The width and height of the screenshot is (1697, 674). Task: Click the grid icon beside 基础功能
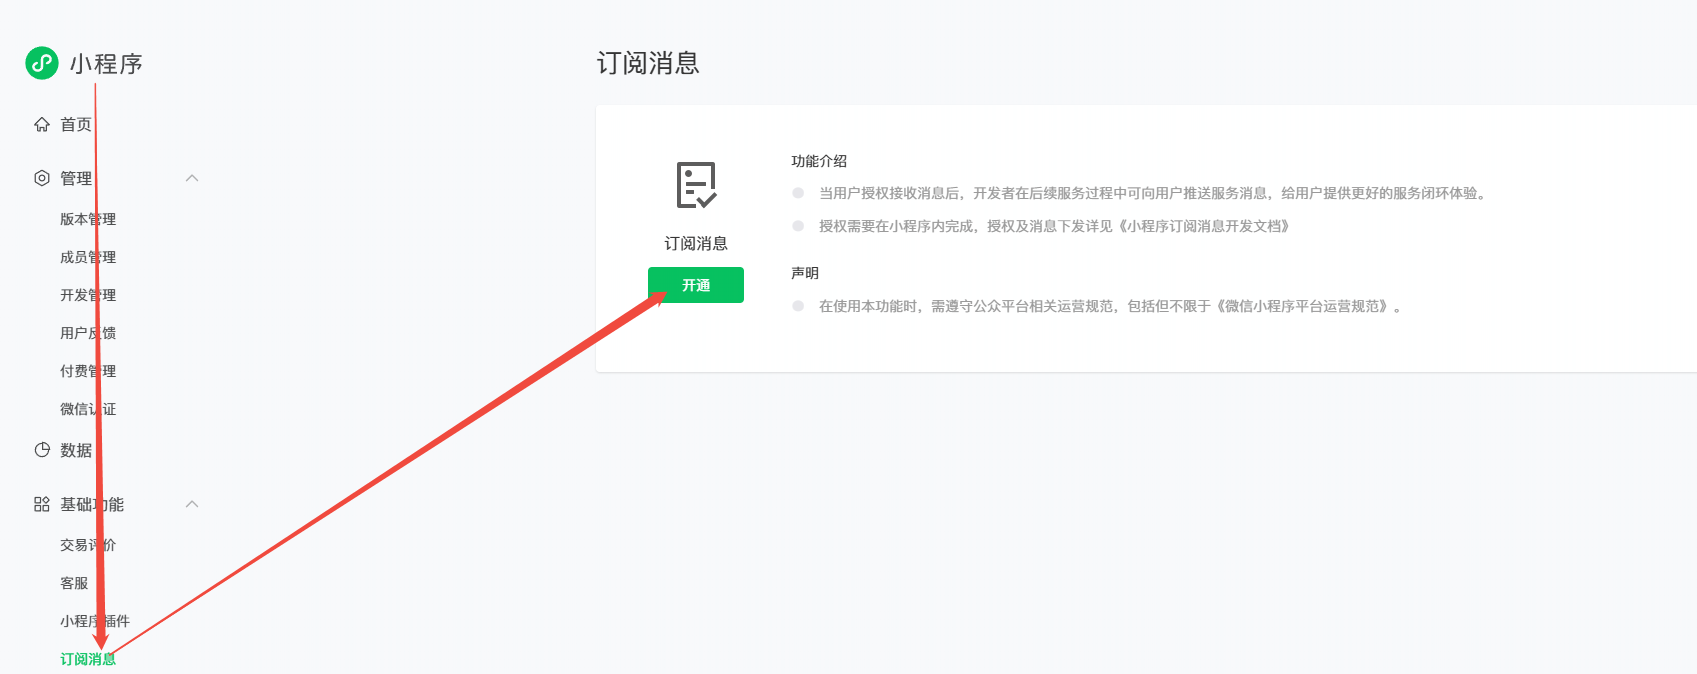pyautogui.click(x=42, y=504)
